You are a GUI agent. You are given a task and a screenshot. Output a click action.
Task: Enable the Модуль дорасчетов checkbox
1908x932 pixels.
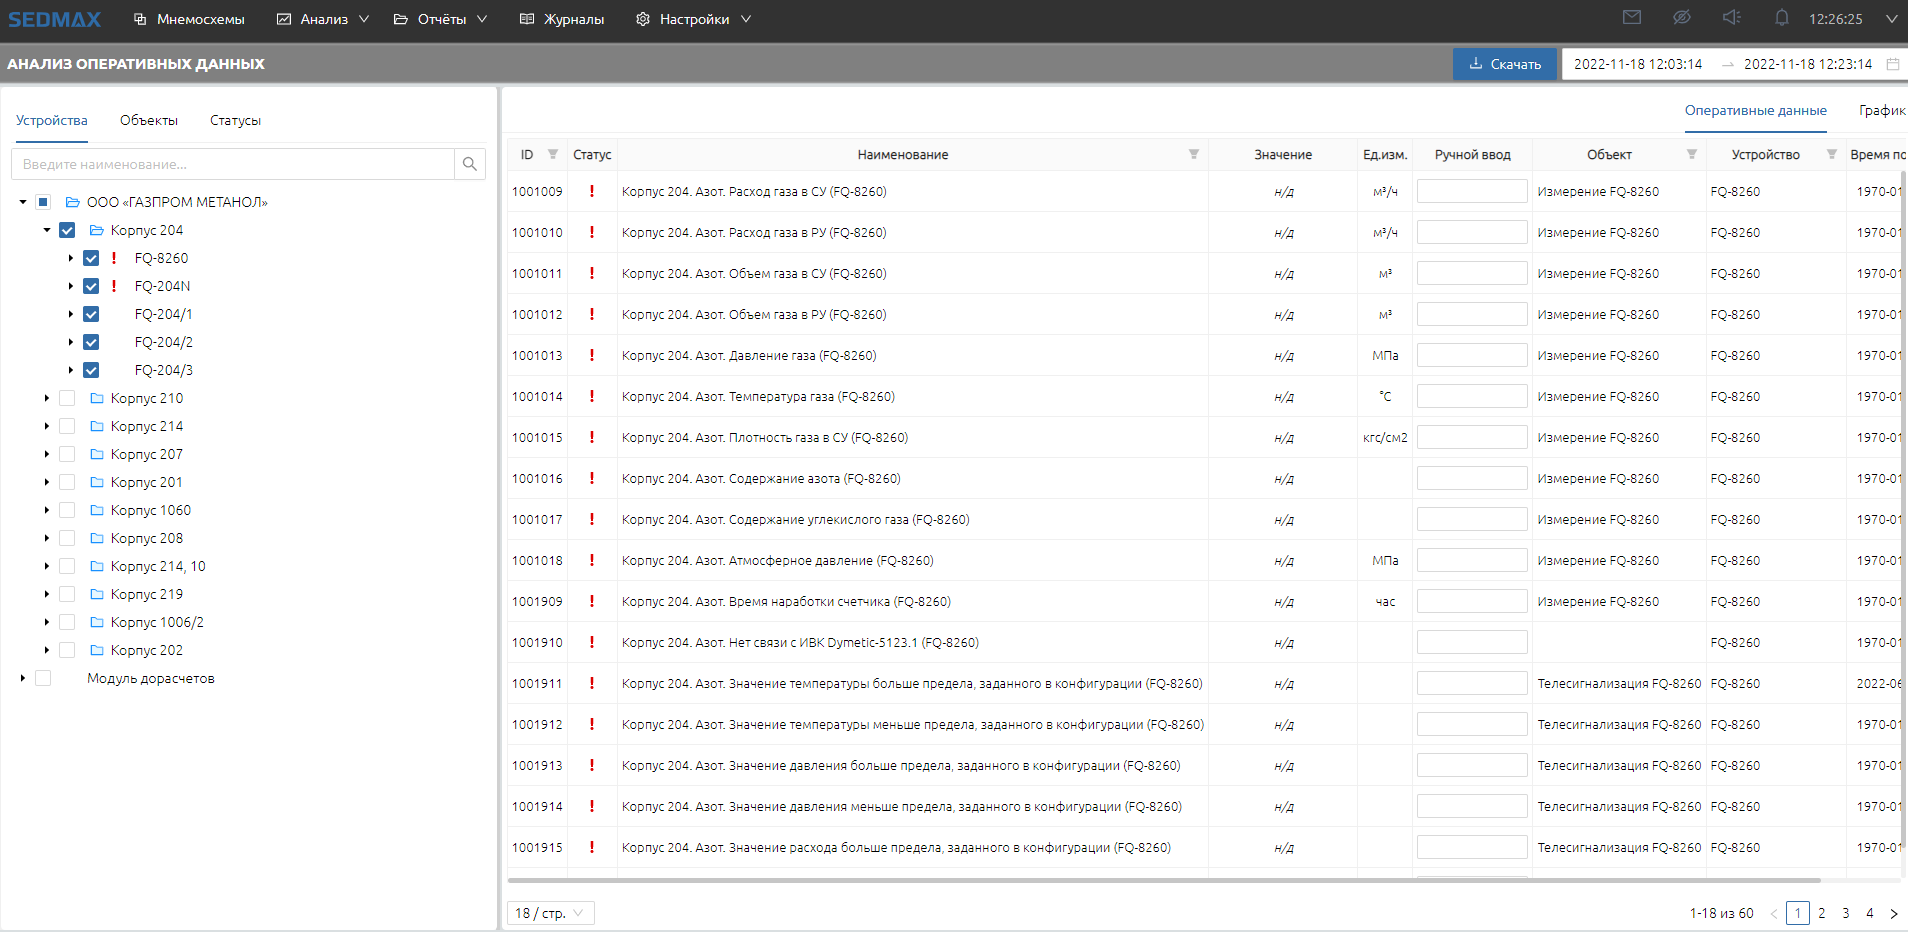pos(43,678)
